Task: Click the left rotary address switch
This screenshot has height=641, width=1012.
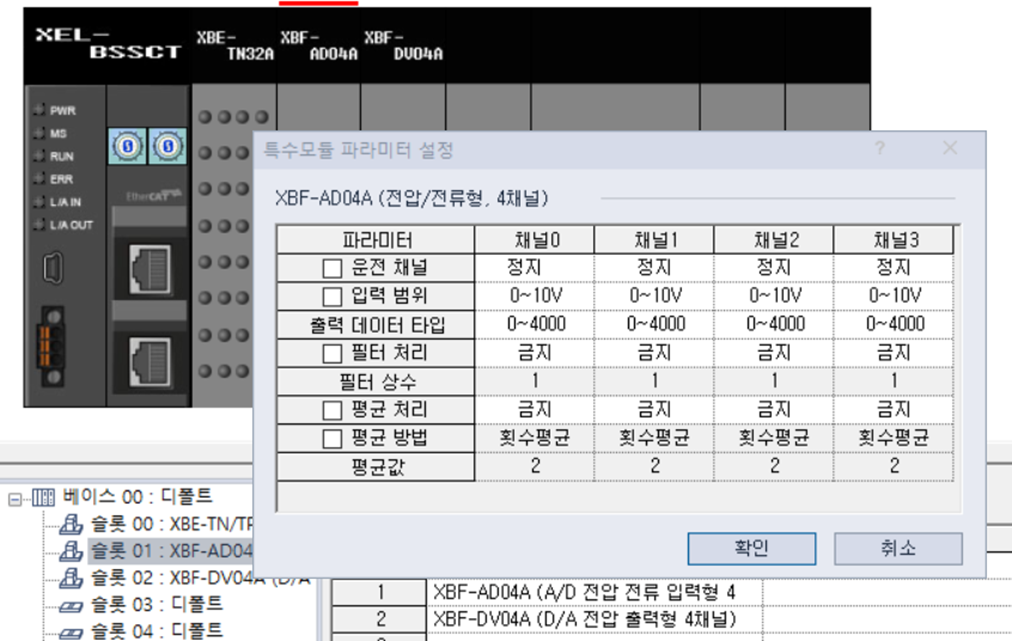Action: [x=127, y=147]
